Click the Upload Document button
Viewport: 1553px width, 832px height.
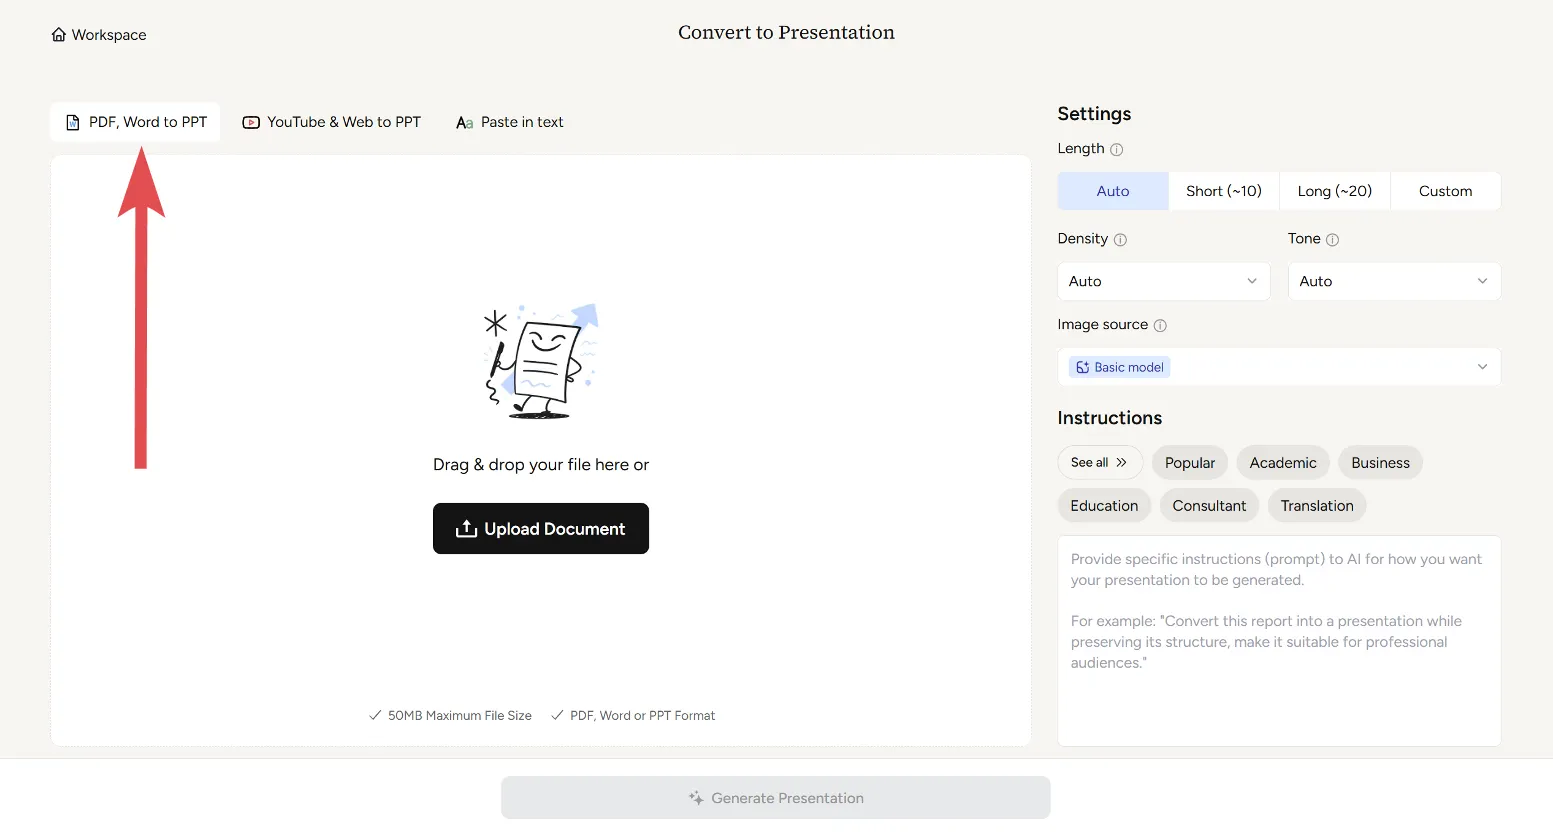540,529
